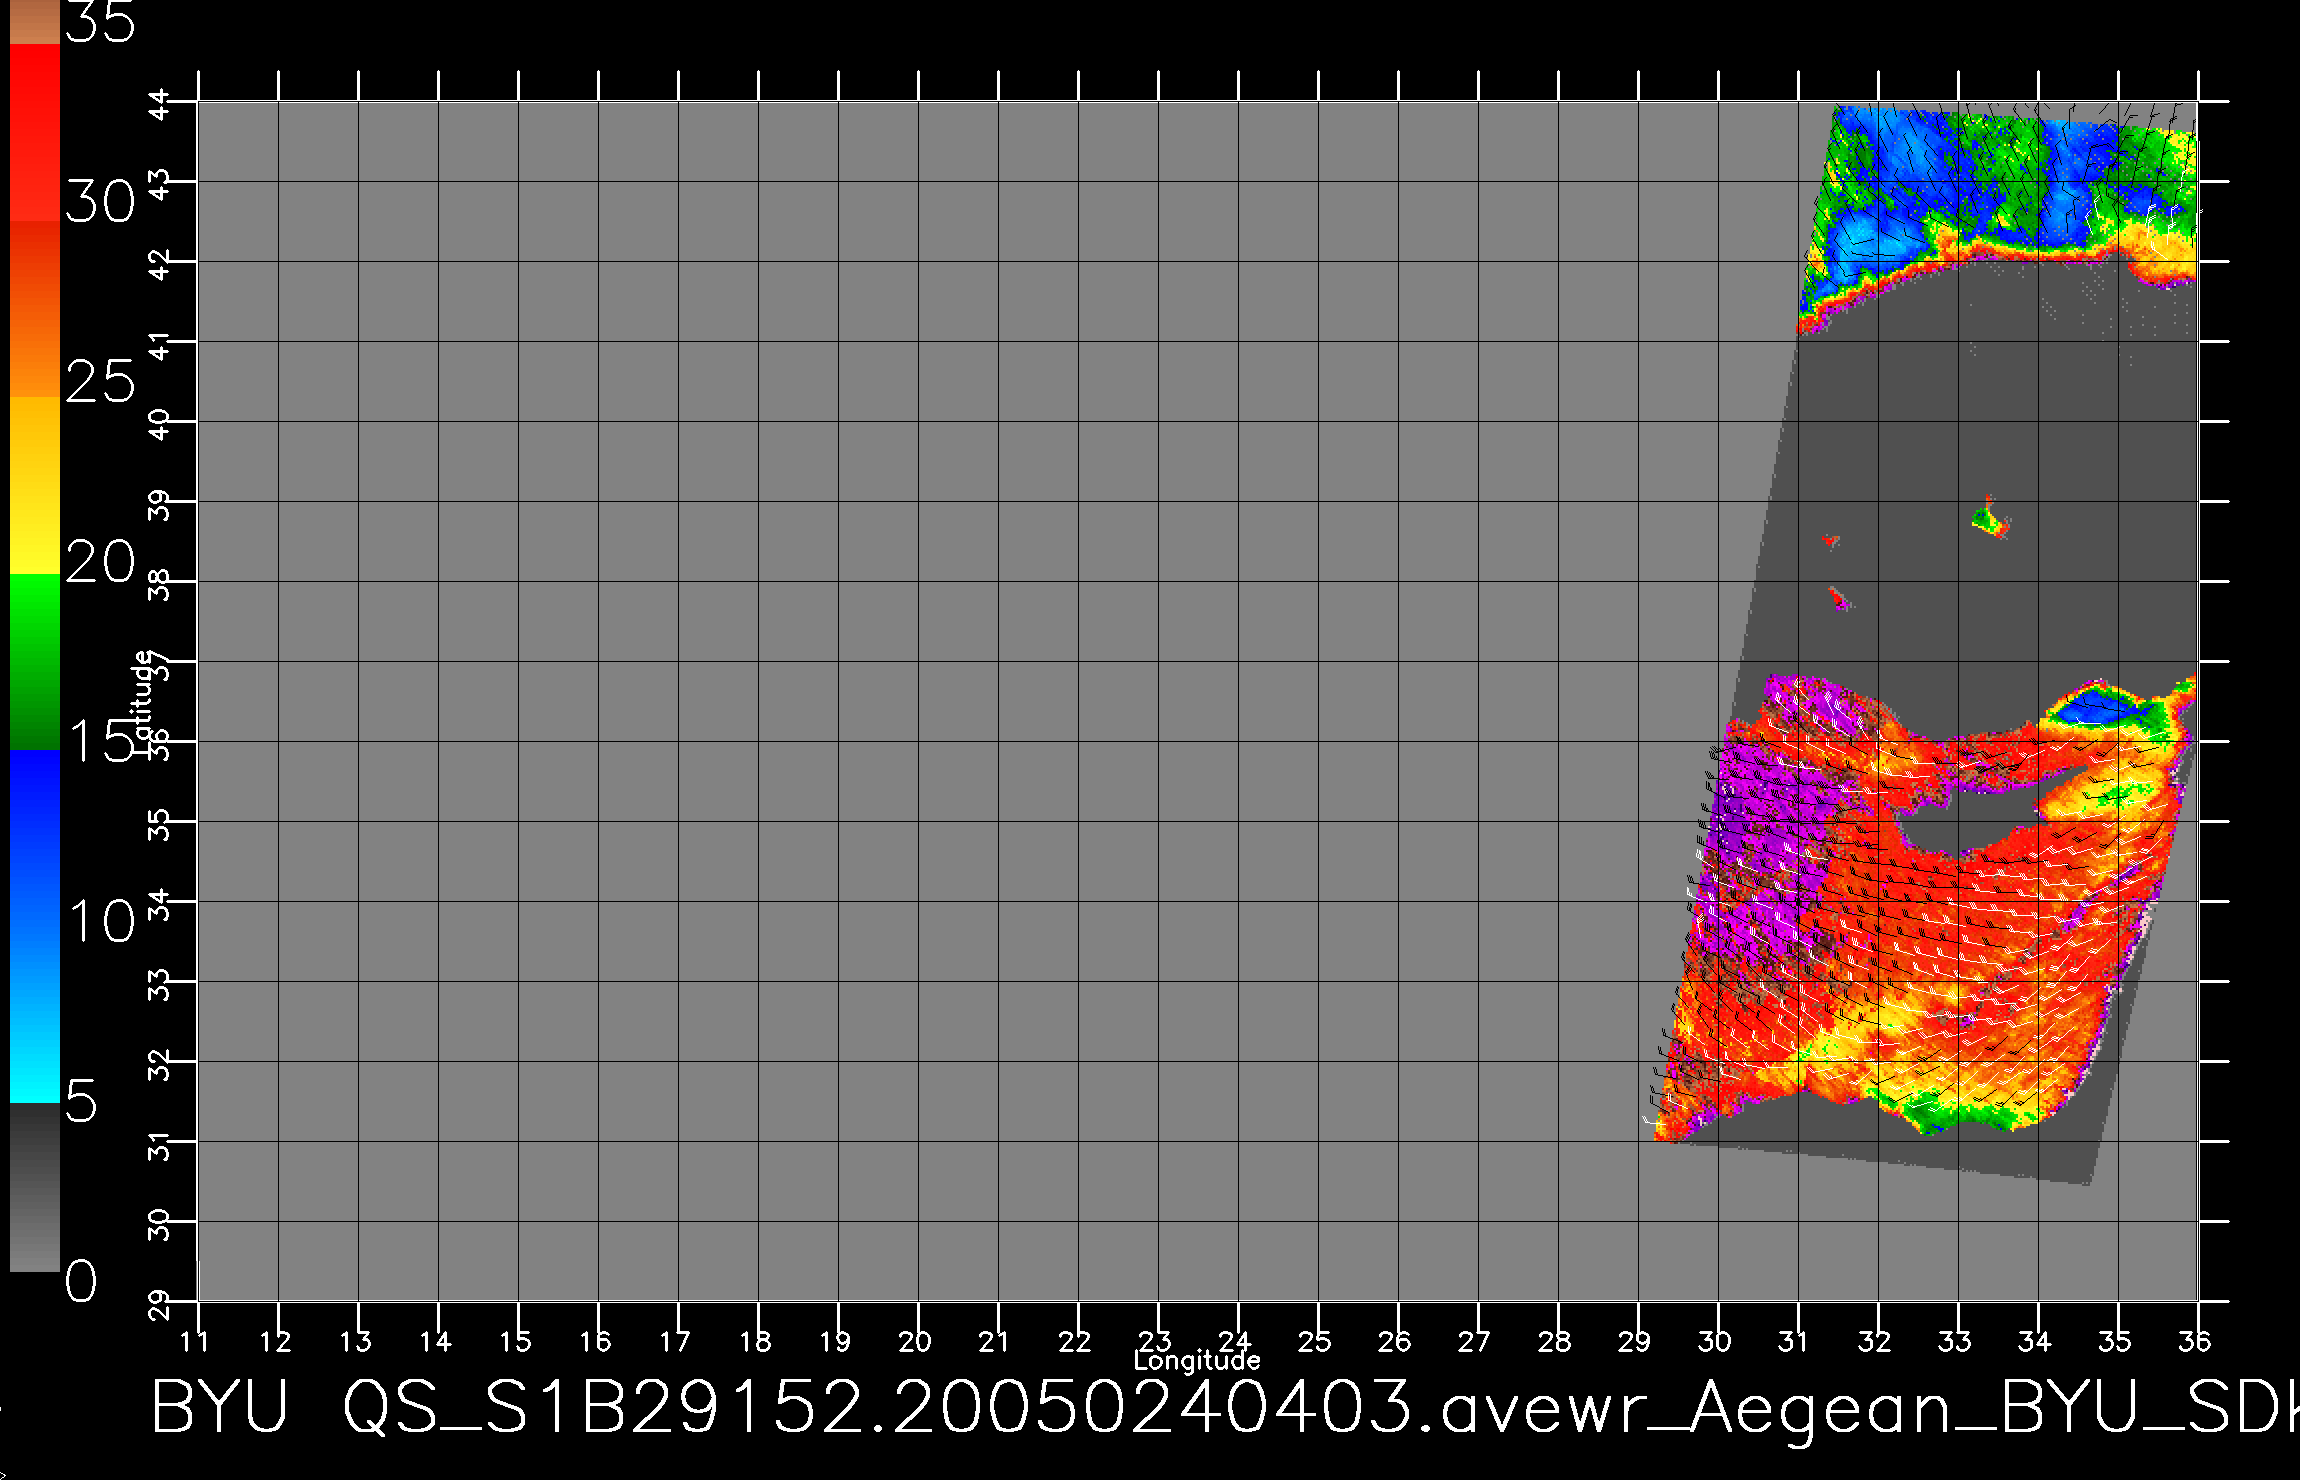The image size is (2300, 1480).
Task: Click latitude tick label 29
Action: pyautogui.click(x=159, y=1304)
